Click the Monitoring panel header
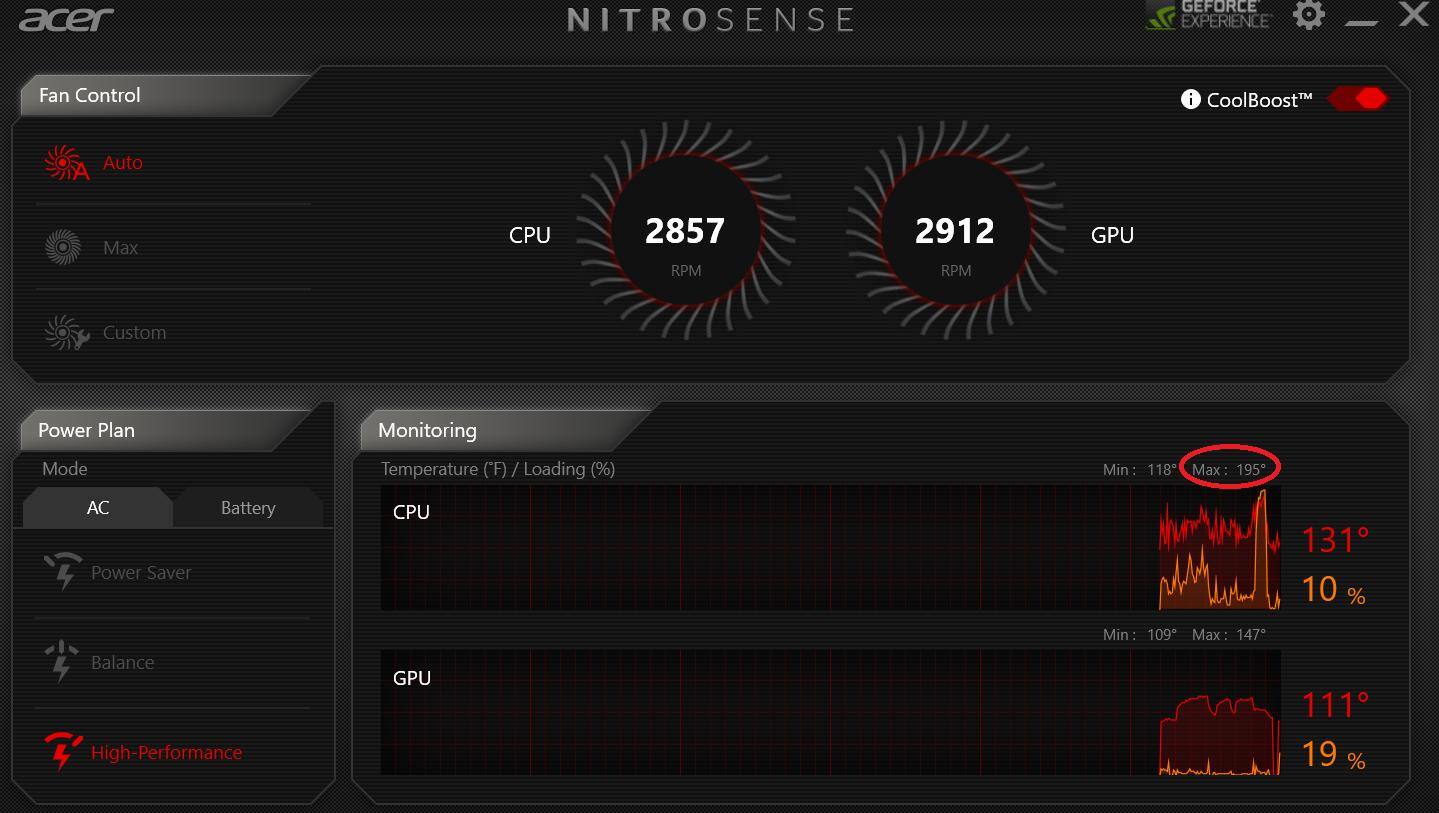The image size is (1439, 813). coord(426,430)
